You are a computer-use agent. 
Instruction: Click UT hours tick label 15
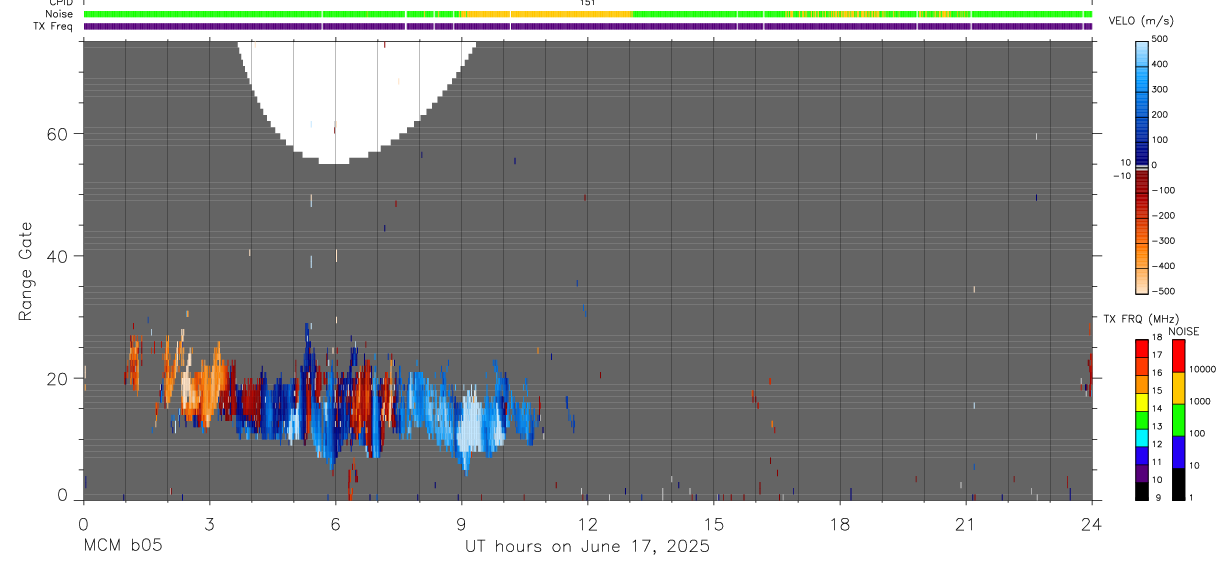[713, 523]
